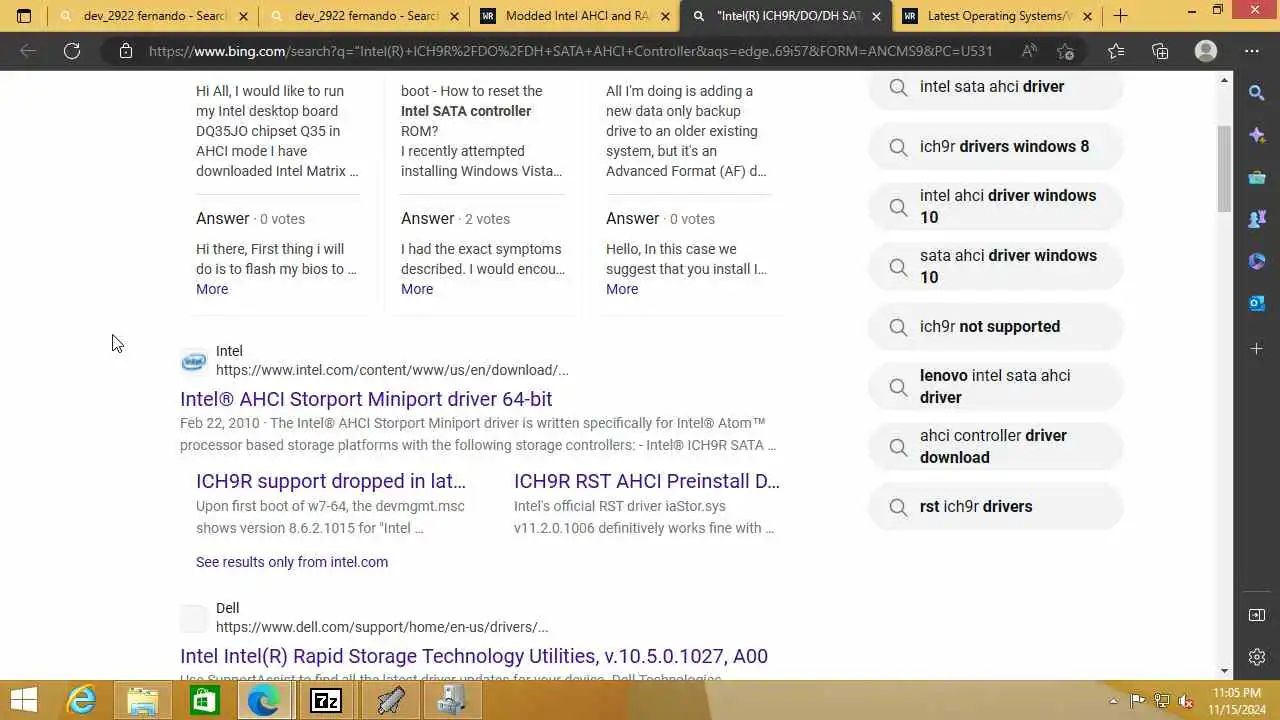Open the sidebar Outlook icon
The width and height of the screenshot is (1280, 720).
click(x=1257, y=303)
